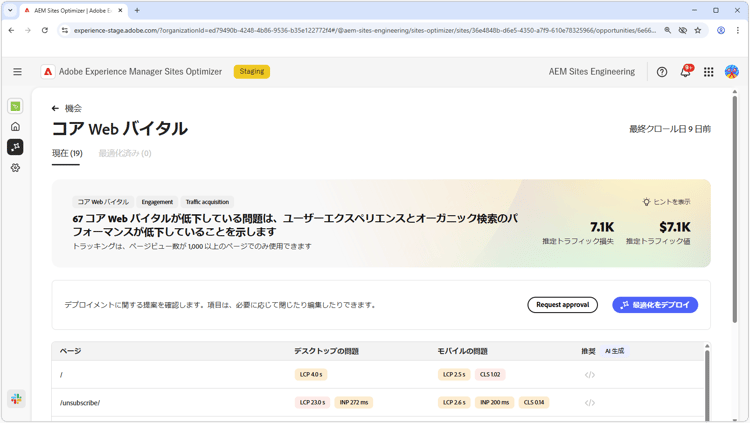Select the green site icon in the sidebar
The width and height of the screenshot is (750, 423).
(x=15, y=106)
